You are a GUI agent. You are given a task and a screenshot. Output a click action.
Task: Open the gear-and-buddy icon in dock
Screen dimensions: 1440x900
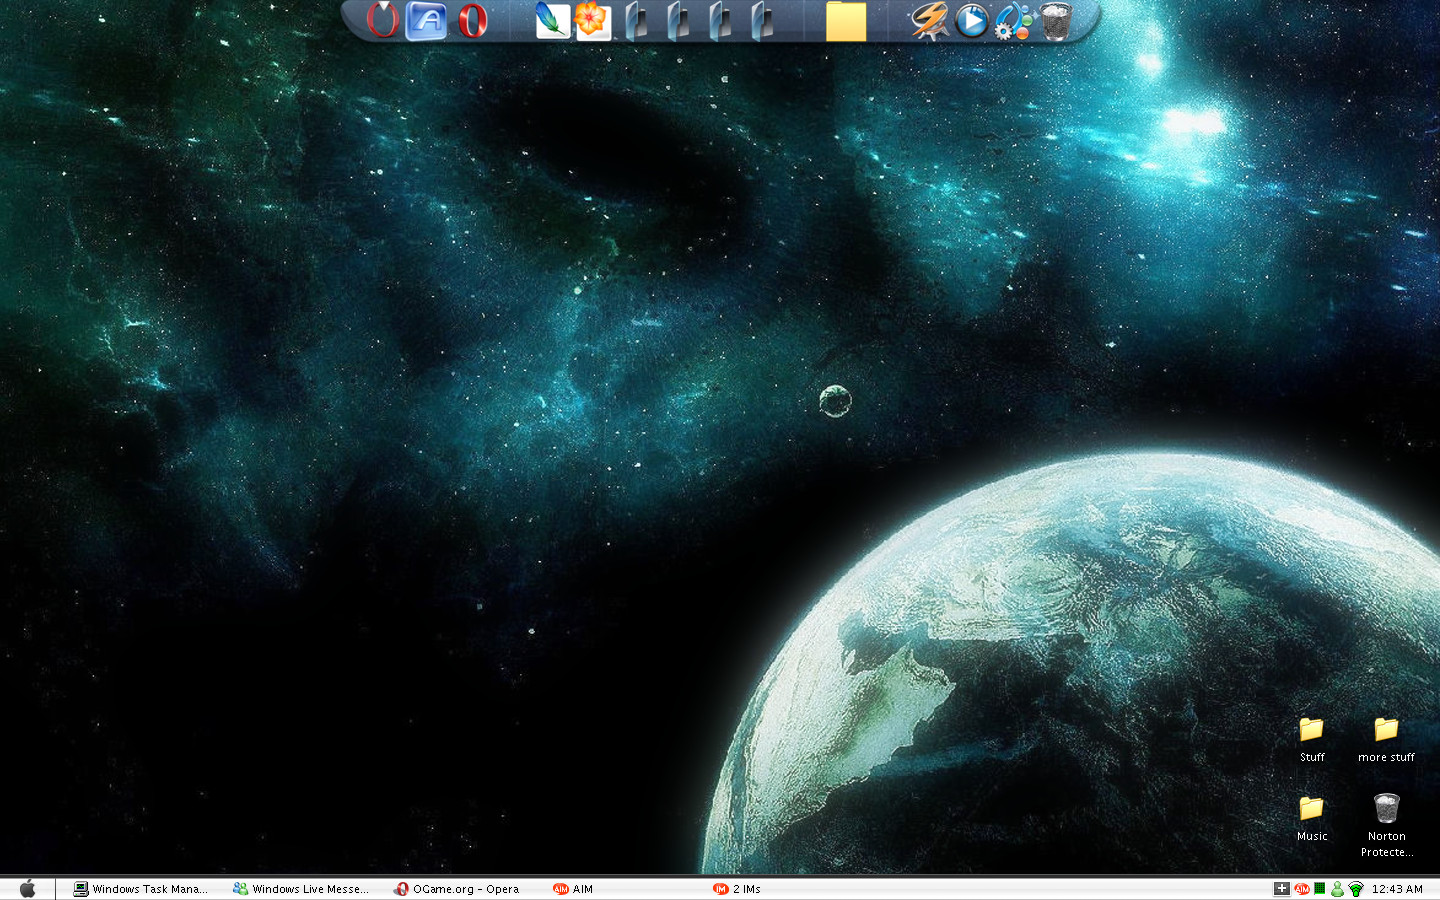point(1013,22)
